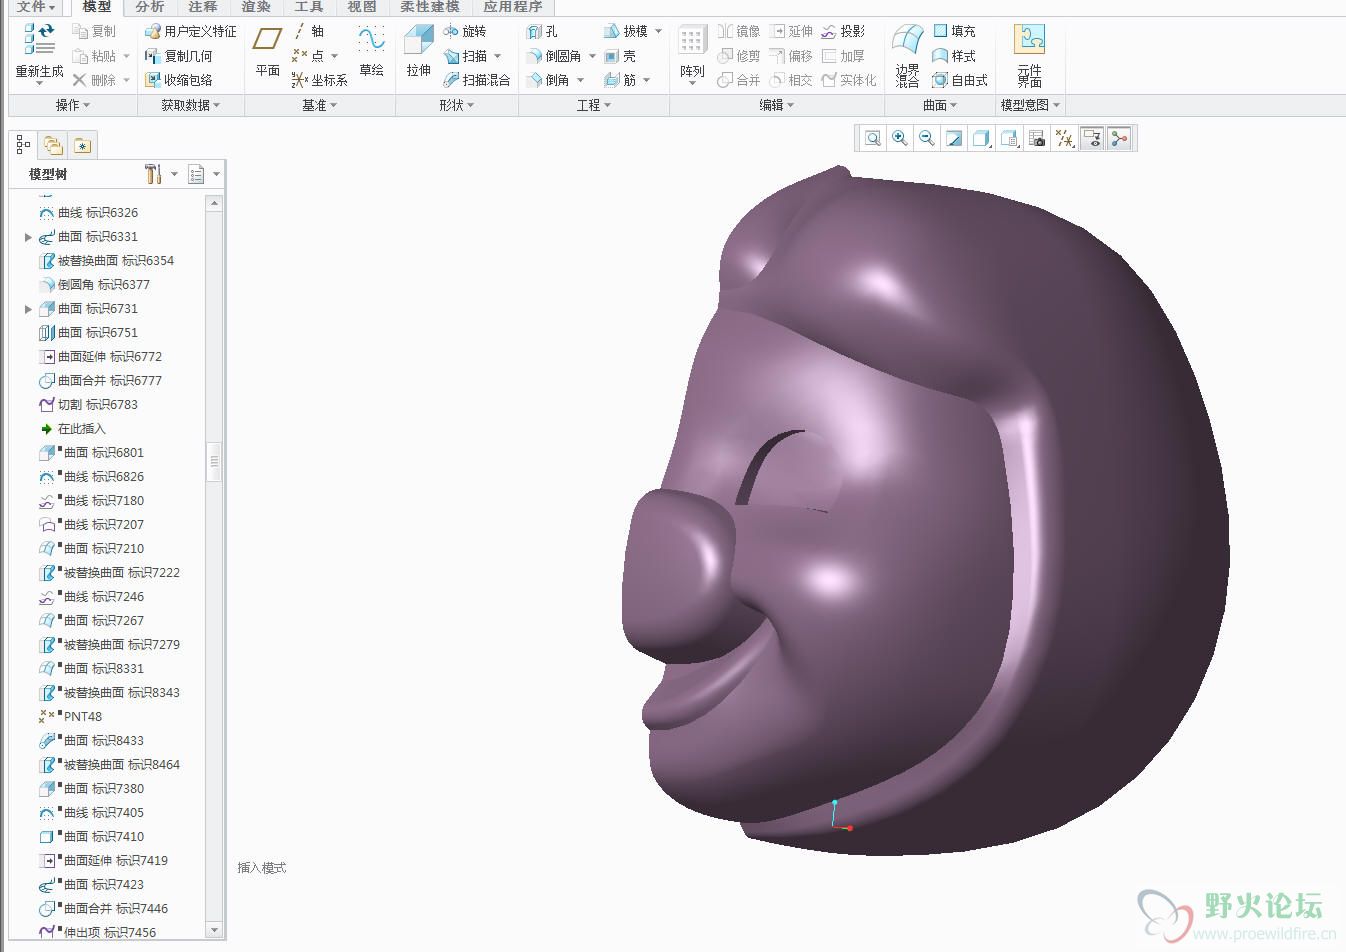Create a datum Axis (轴)
Image resolution: width=1346 pixels, height=952 pixels.
coord(309,31)
